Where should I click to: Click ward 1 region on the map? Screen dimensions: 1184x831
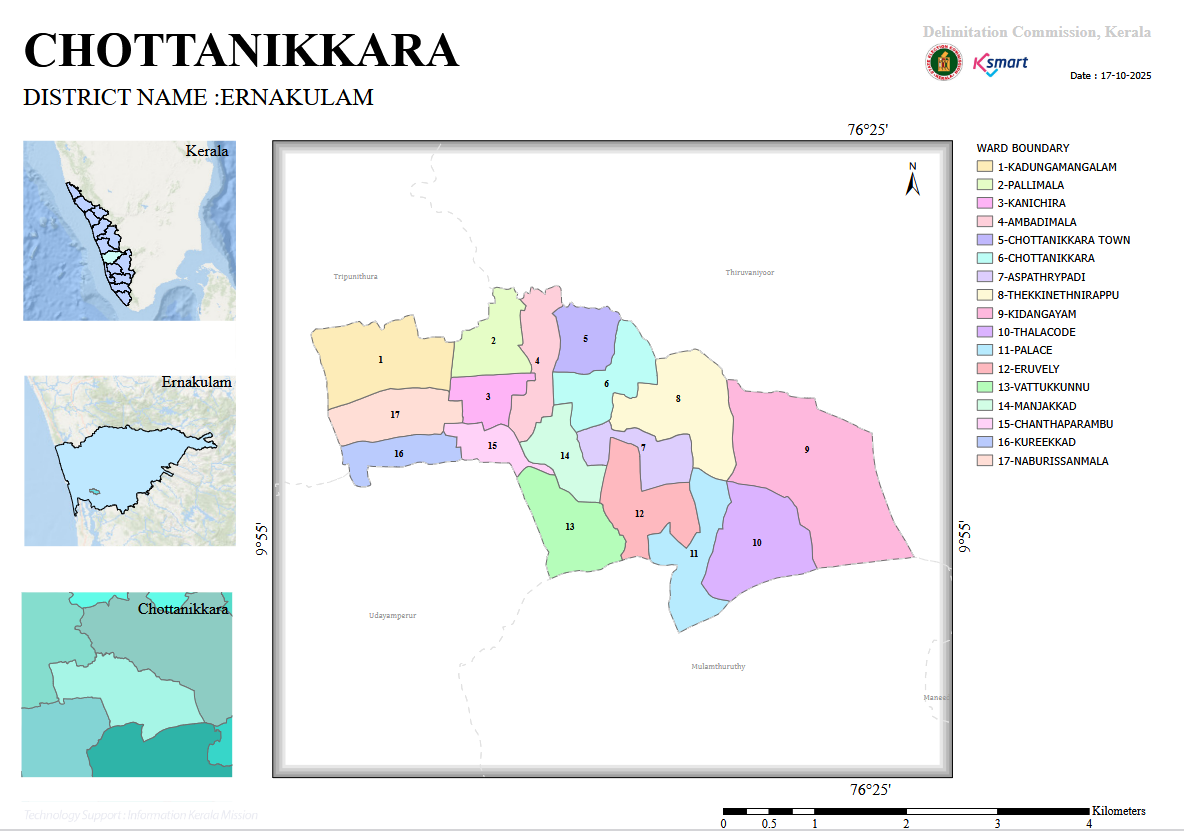point(381,360)
